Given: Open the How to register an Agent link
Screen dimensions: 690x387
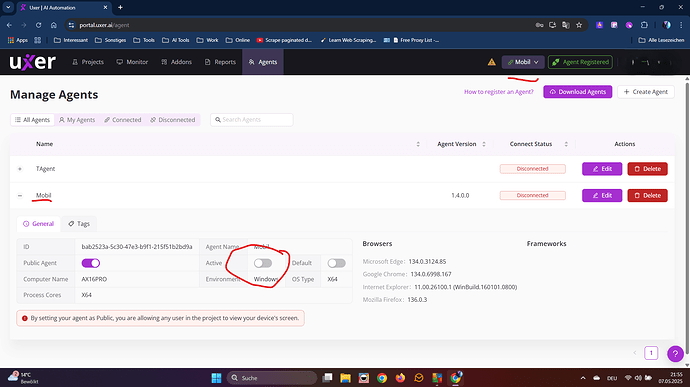Looking at the screenshot, I should 499,92.
